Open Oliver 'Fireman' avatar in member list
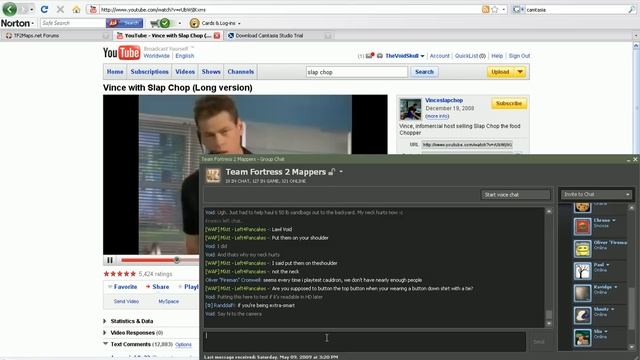This screenshot has width=640, height=360. point(582,248)
